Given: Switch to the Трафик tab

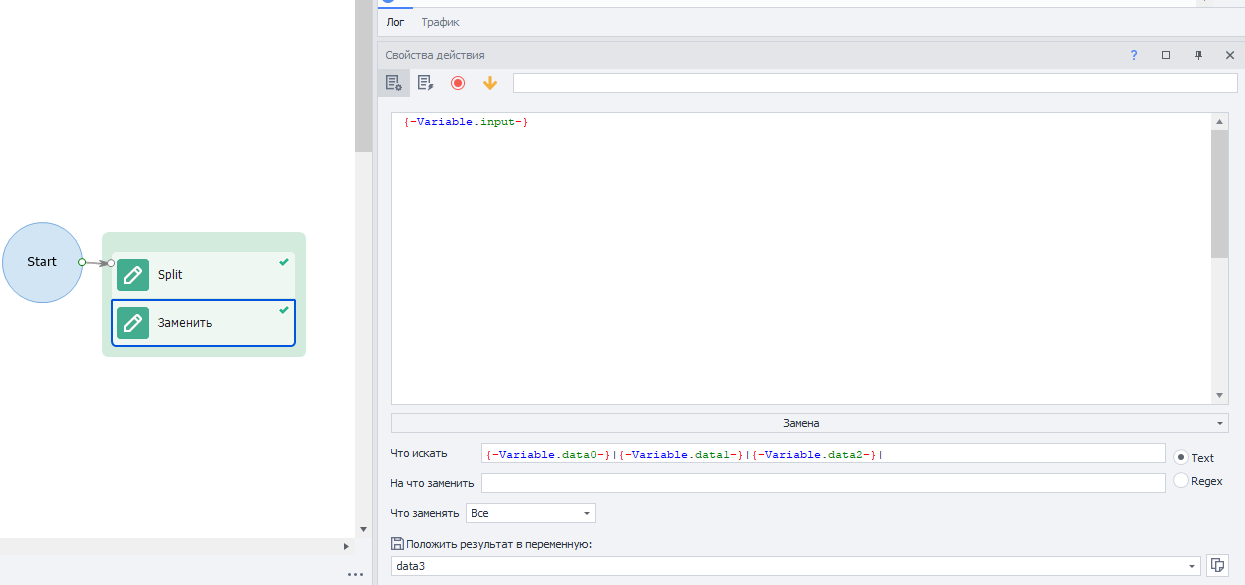Looking at the screenshot, I should 440,22.
